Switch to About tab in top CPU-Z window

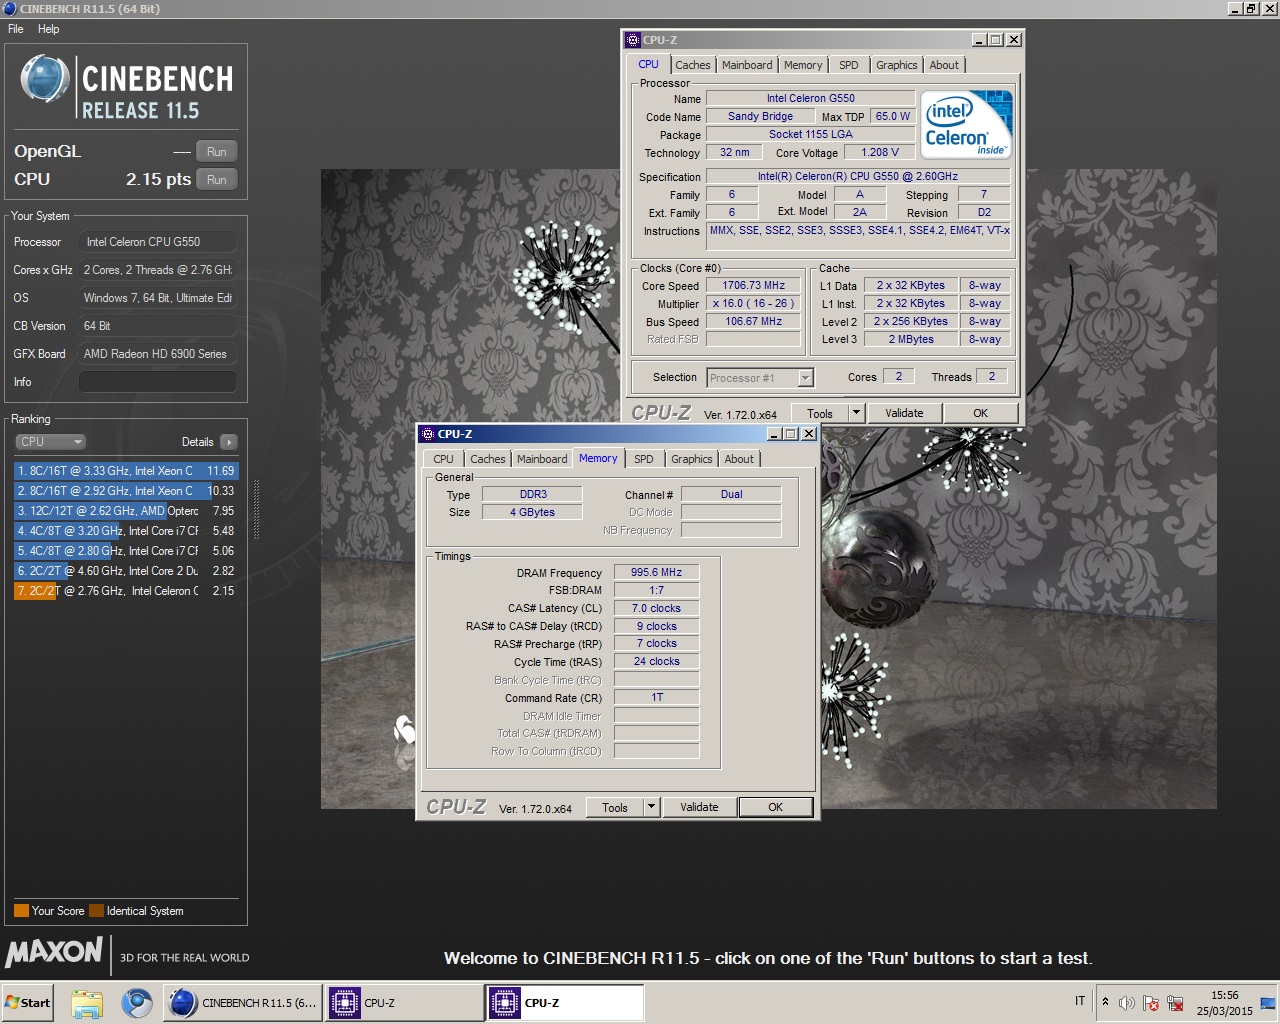tap(944, 65)
